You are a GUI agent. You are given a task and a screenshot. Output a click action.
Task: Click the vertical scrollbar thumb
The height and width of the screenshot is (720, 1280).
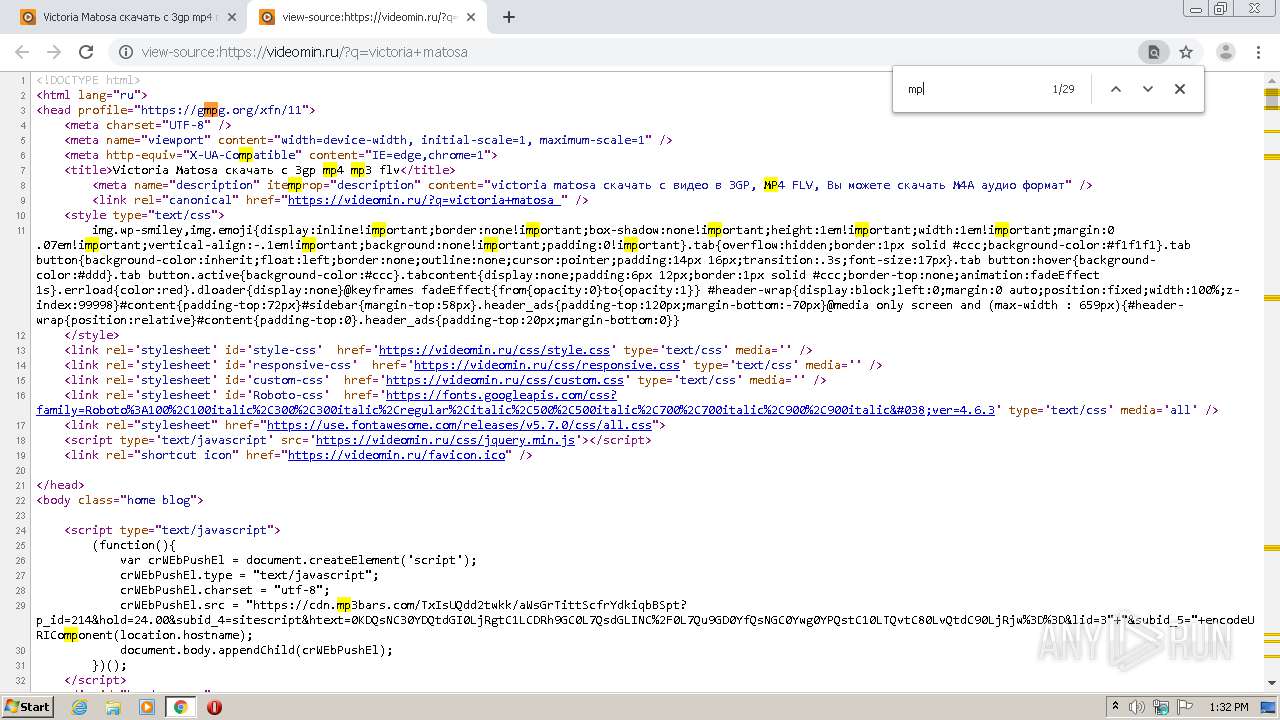click(1272, 100)
